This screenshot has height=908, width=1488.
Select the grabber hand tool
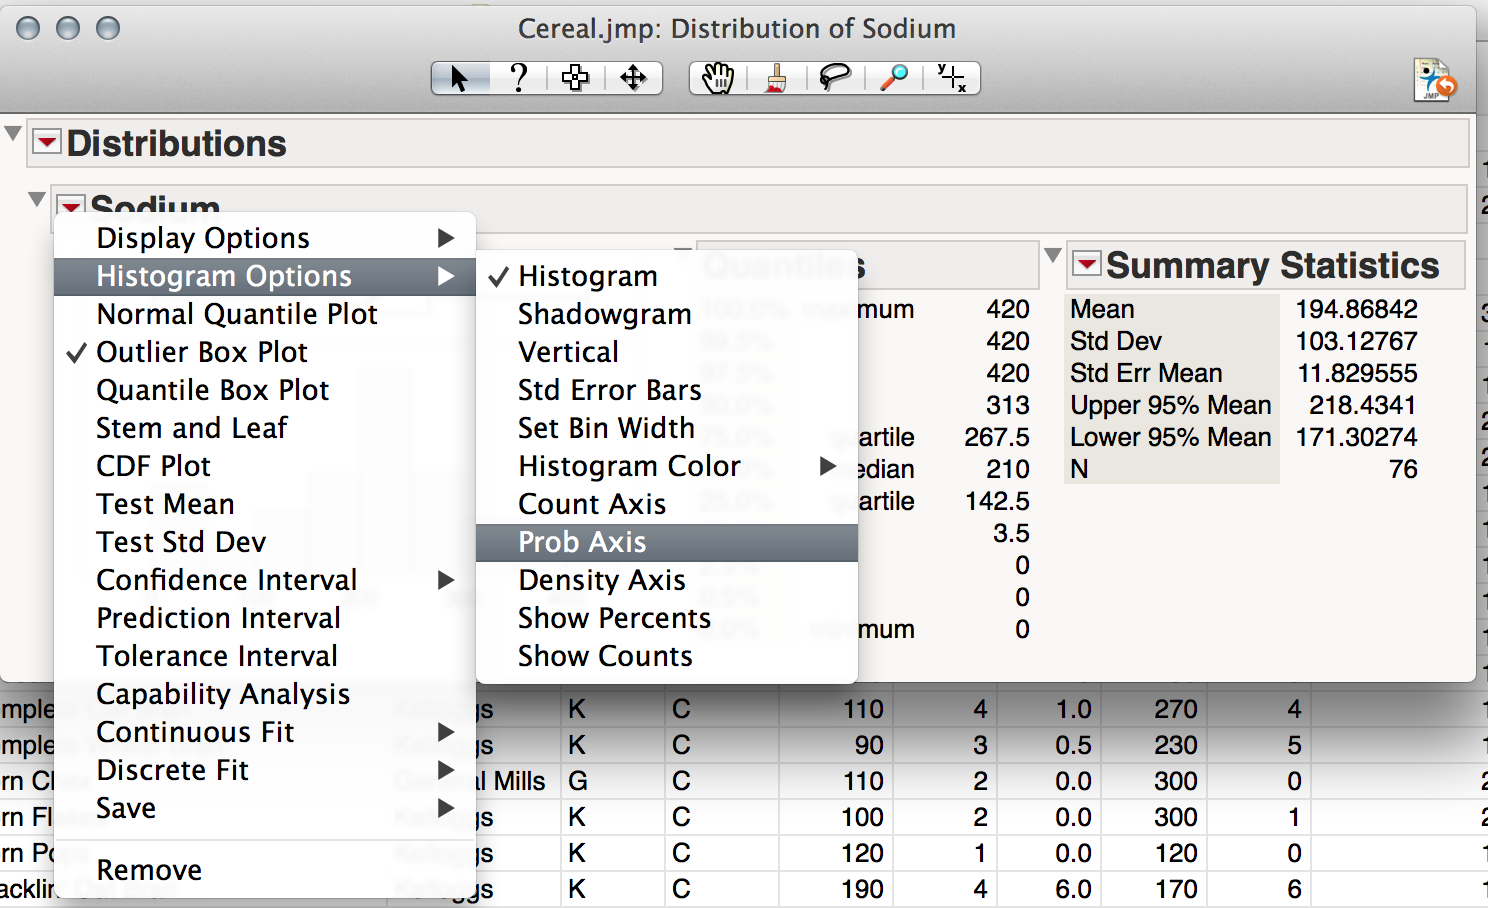coord(717,78)
